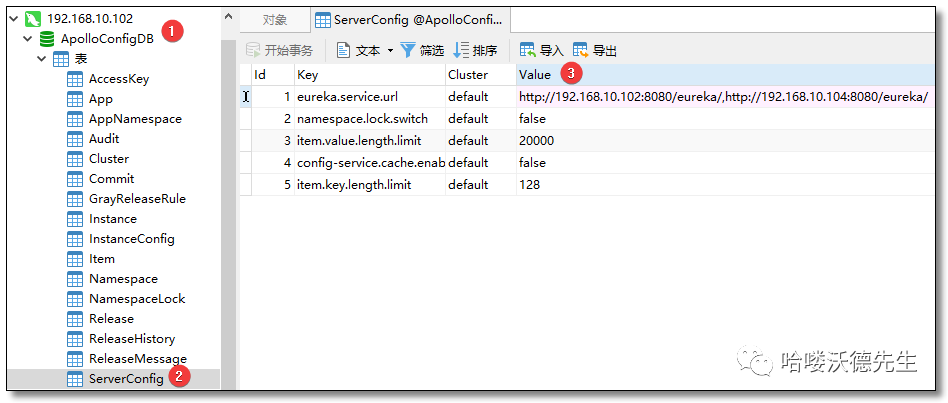
Task: Click the begin transaction icon
Action: [x=253, y=50]
